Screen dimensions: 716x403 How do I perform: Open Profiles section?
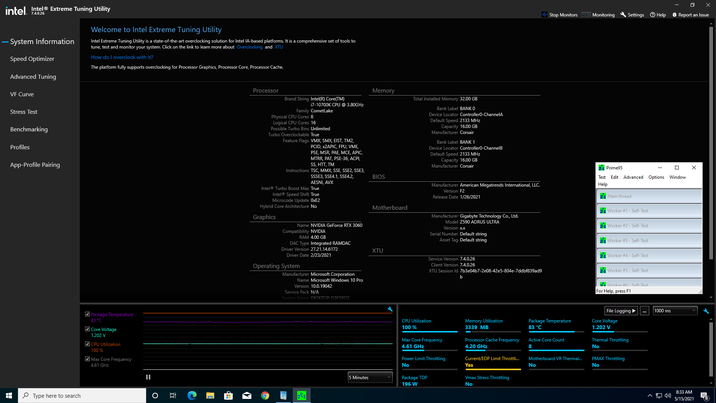(20, 147)
